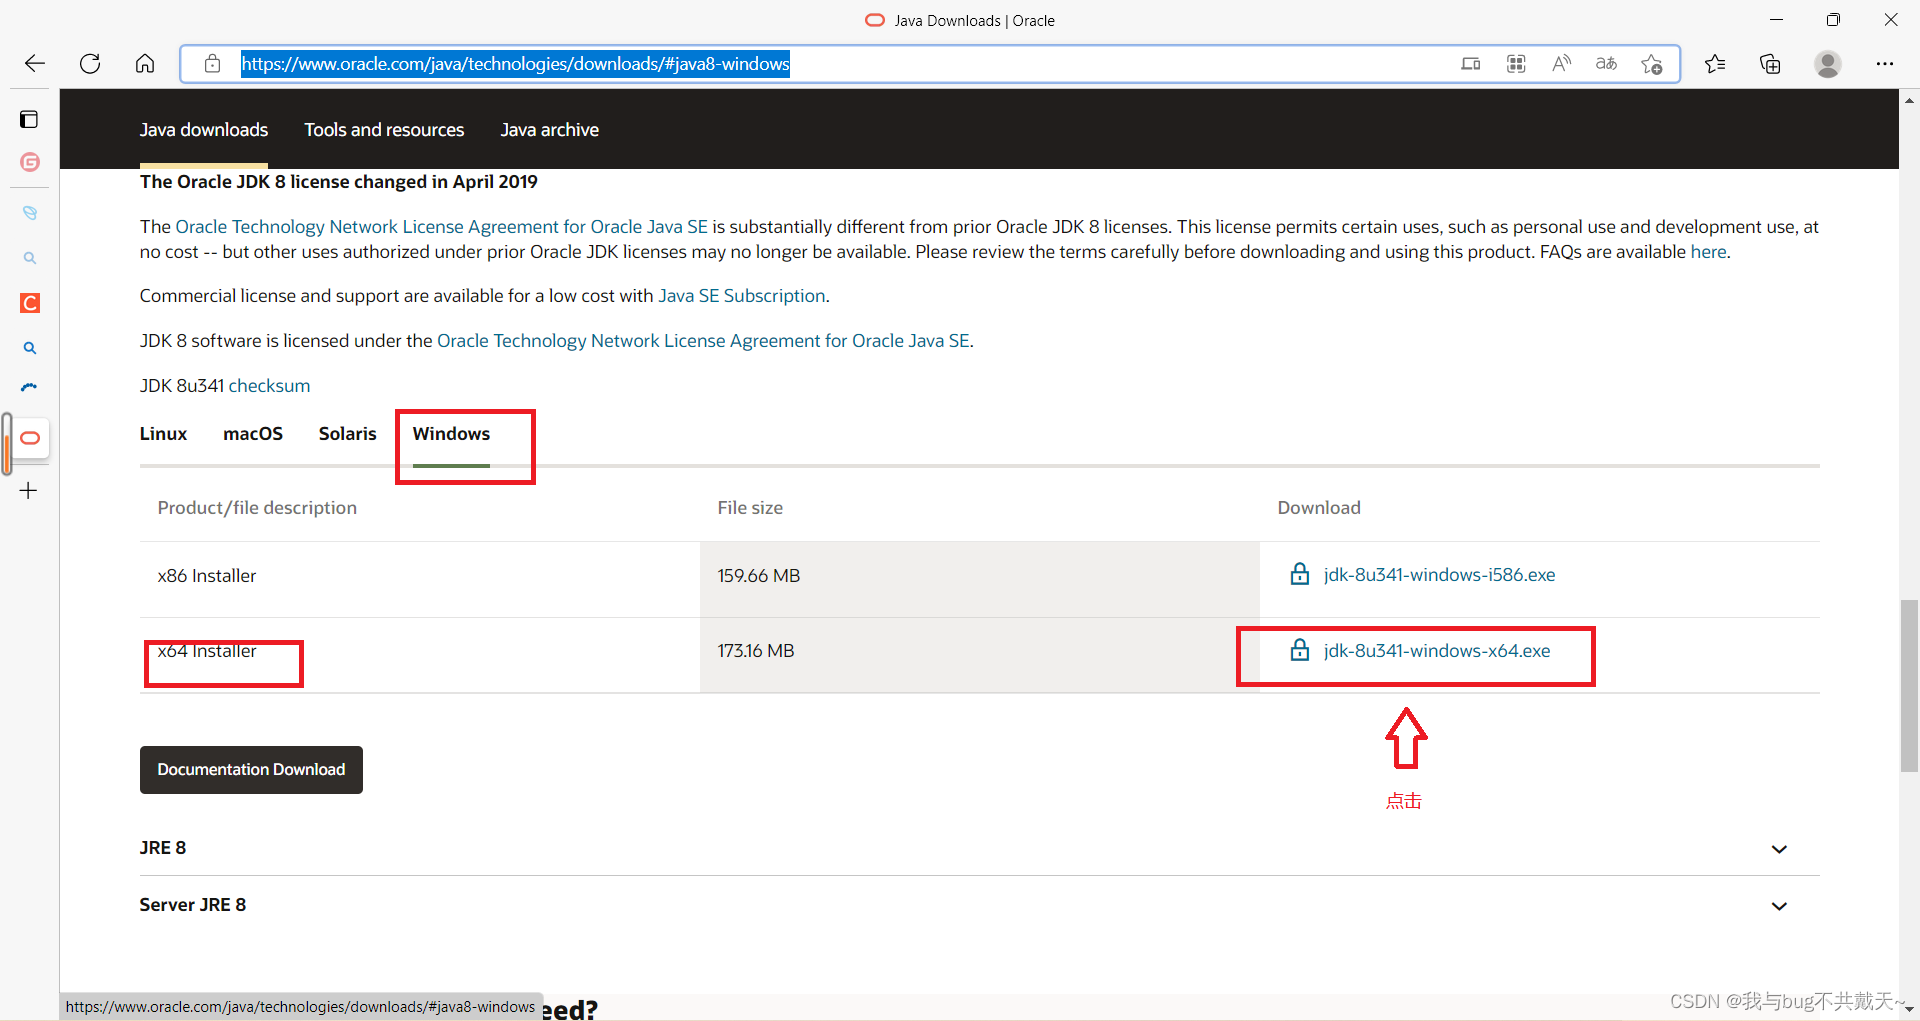Click the Product/file description column header

257,508
